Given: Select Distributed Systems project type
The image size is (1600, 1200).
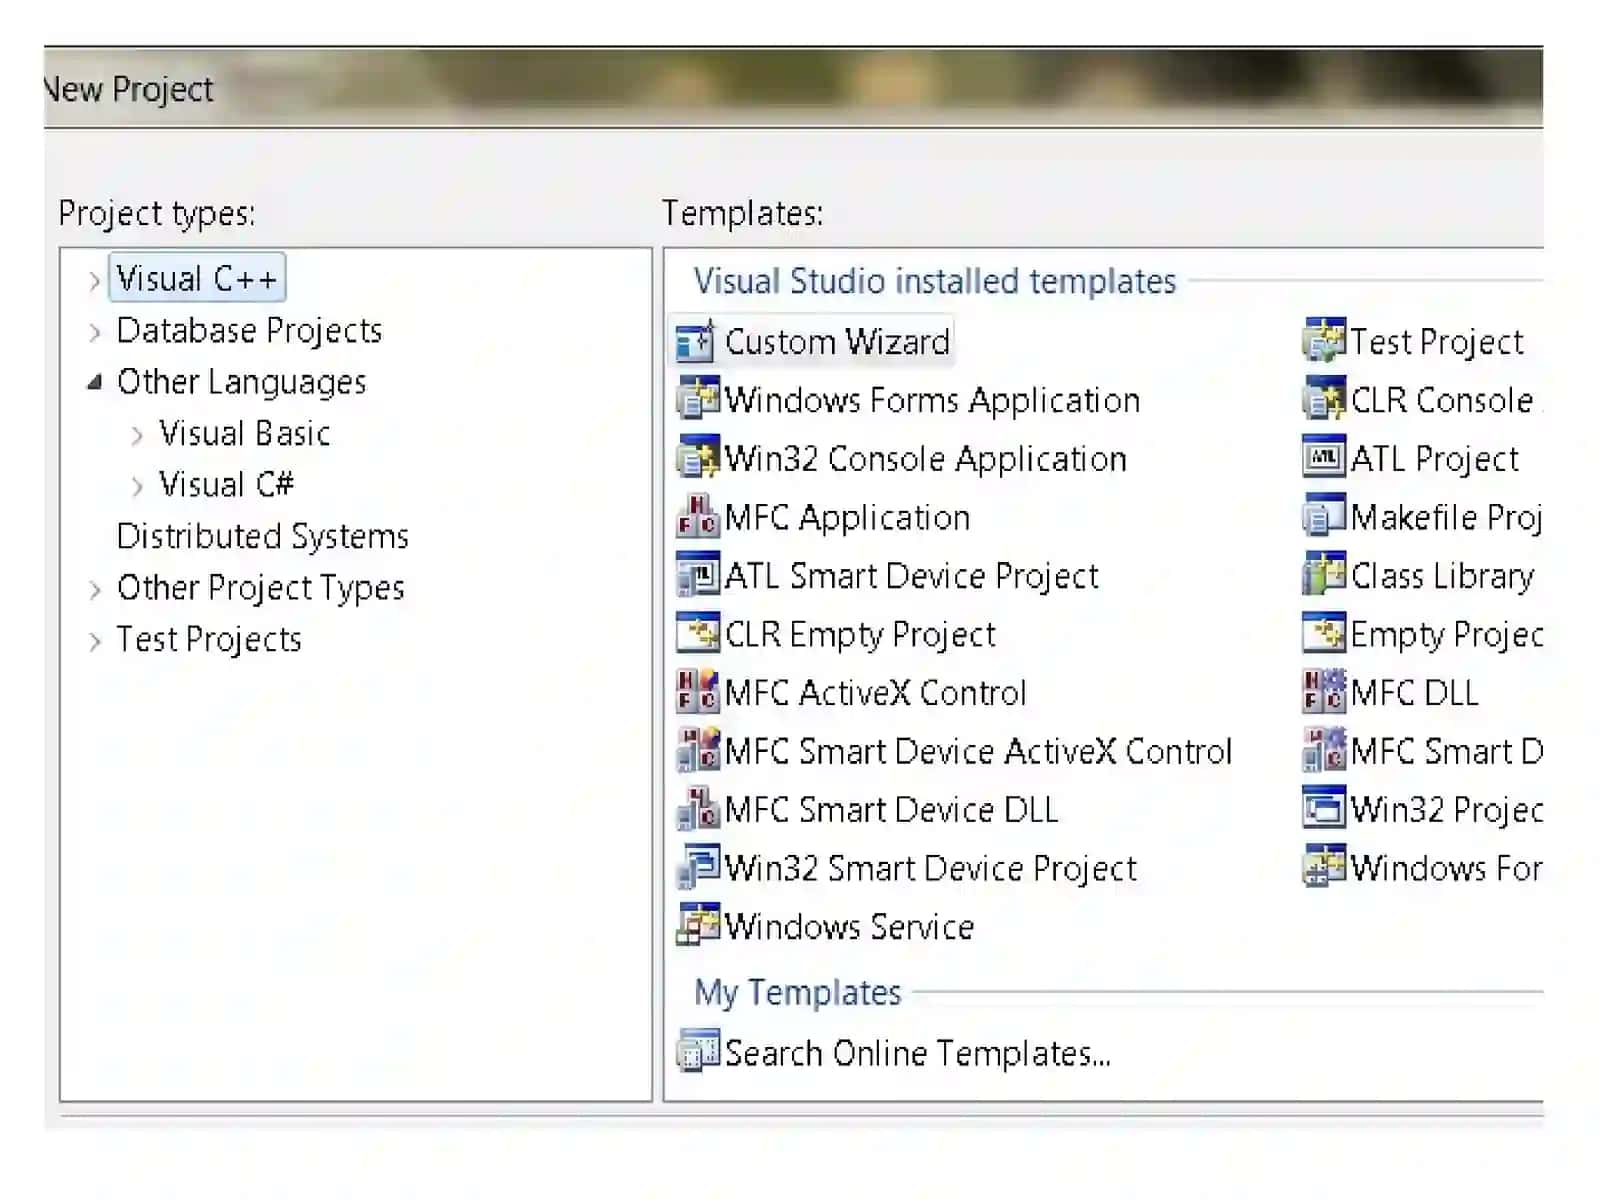Looking at the screenshot, I should [x=263, y=536].
